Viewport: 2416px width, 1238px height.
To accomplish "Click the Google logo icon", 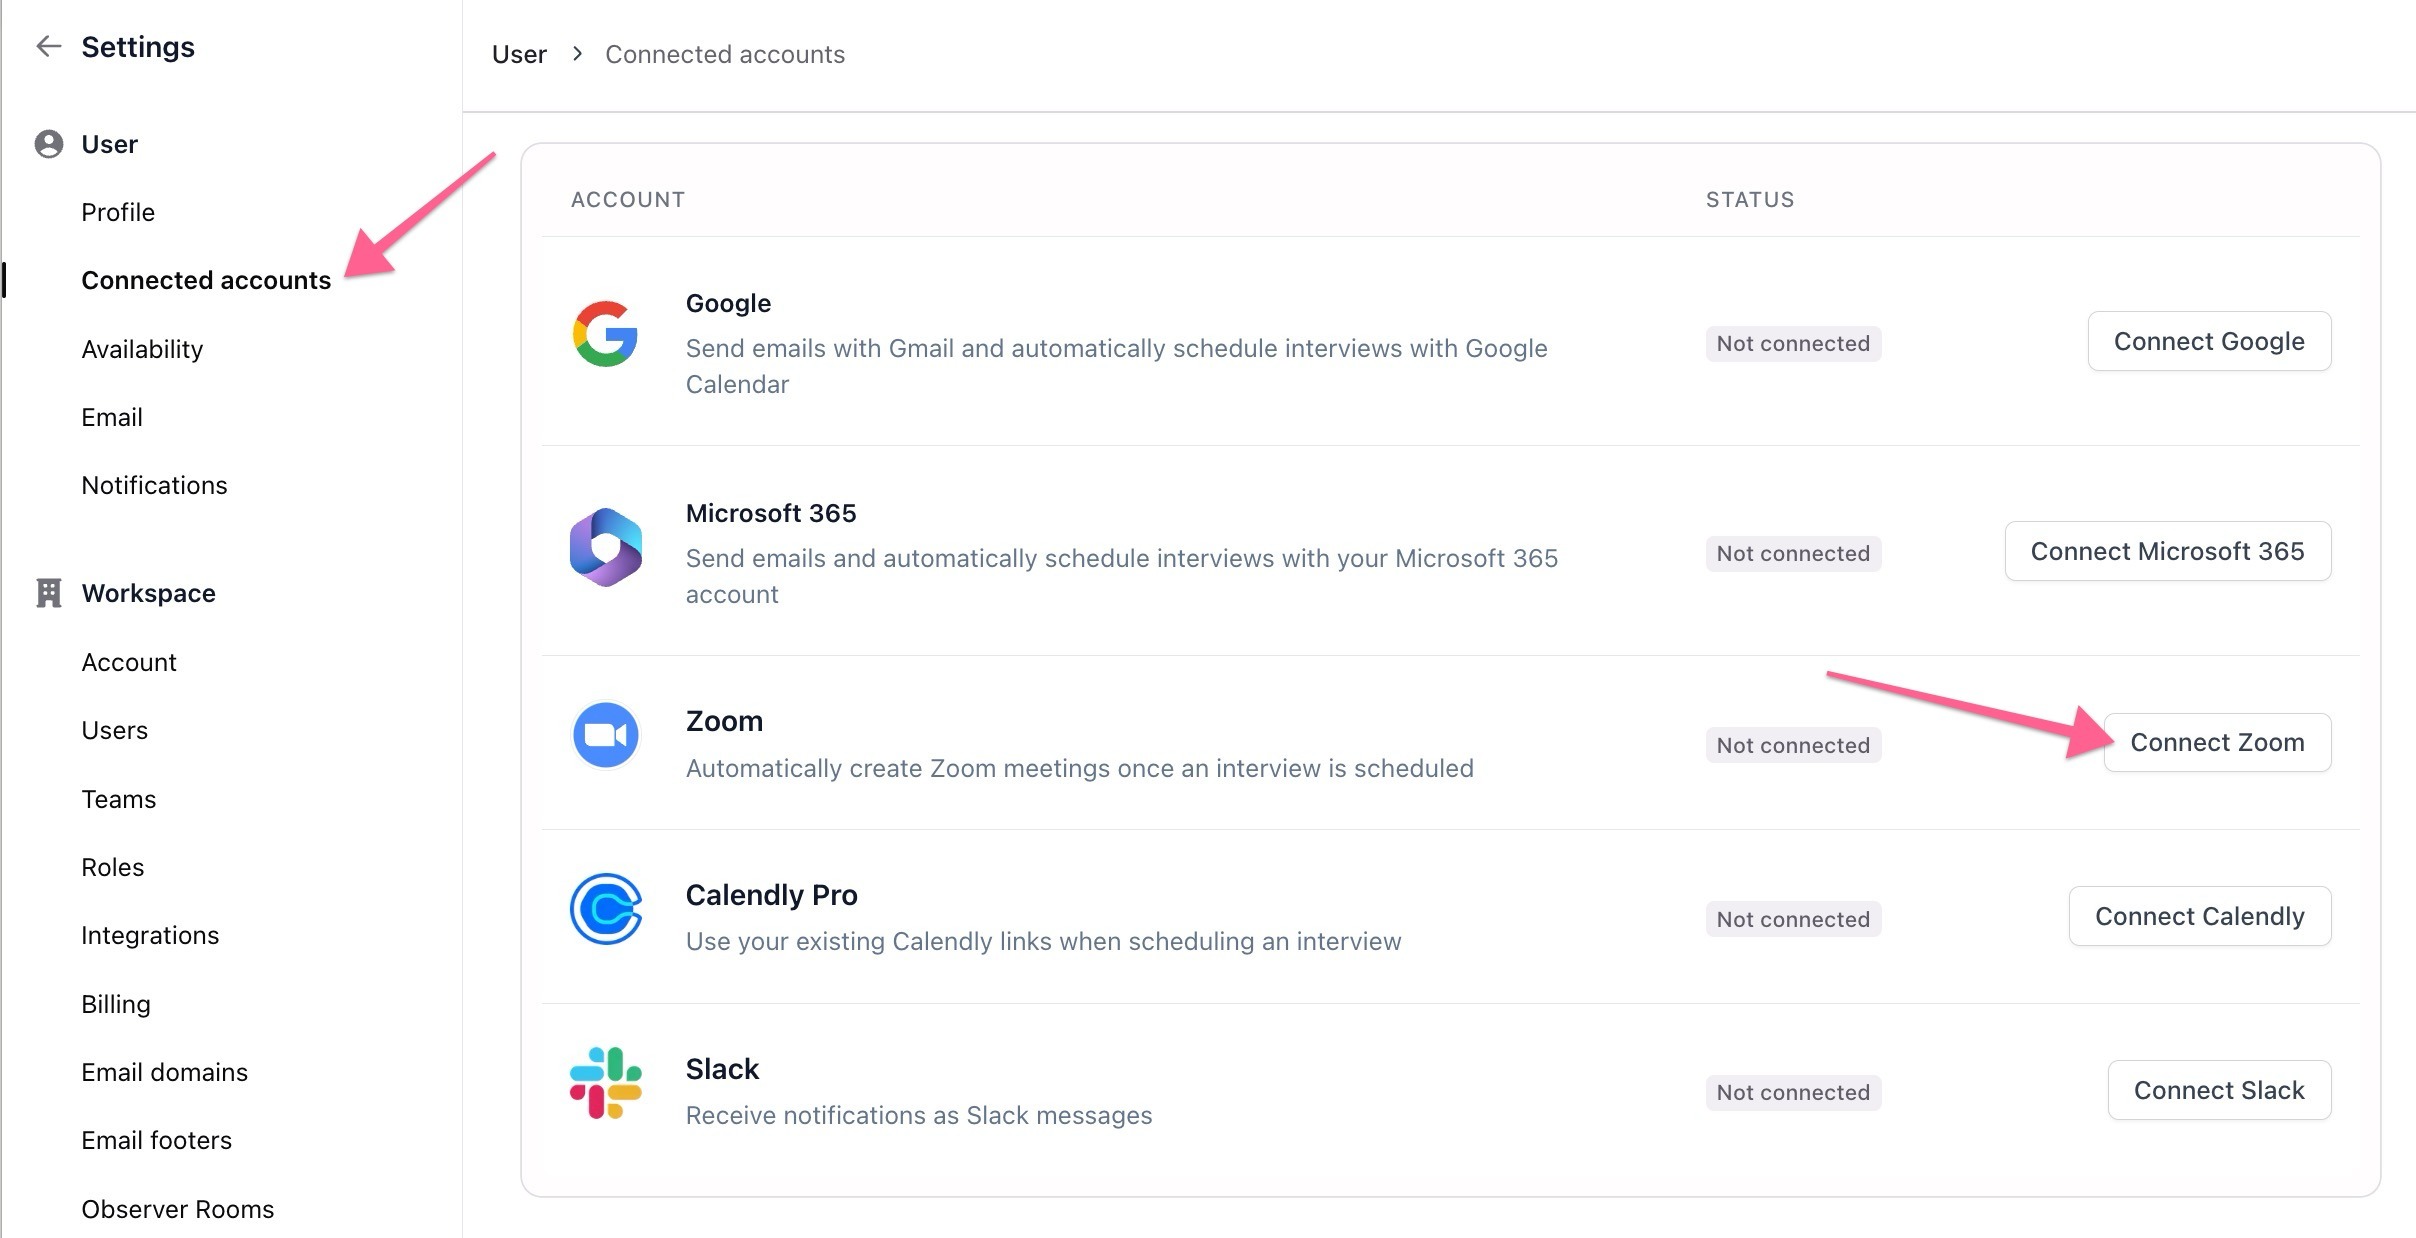I will pos(605,334).
